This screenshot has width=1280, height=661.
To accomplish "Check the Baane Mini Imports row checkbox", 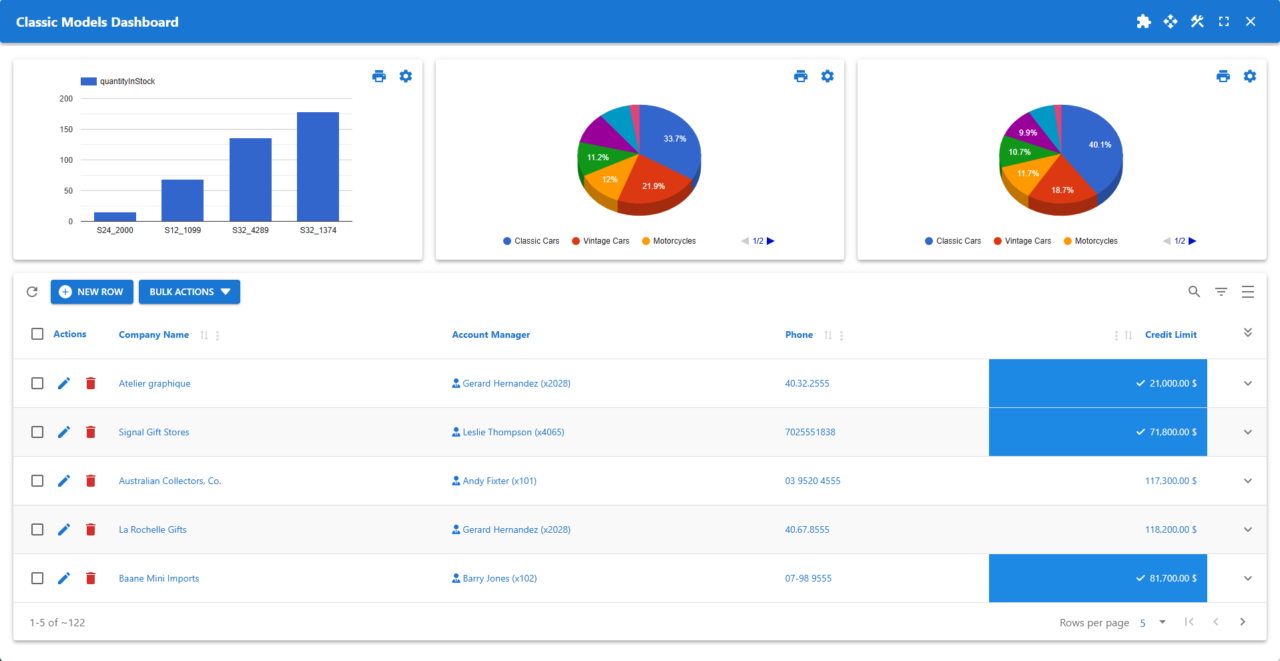I will (37, 578).
